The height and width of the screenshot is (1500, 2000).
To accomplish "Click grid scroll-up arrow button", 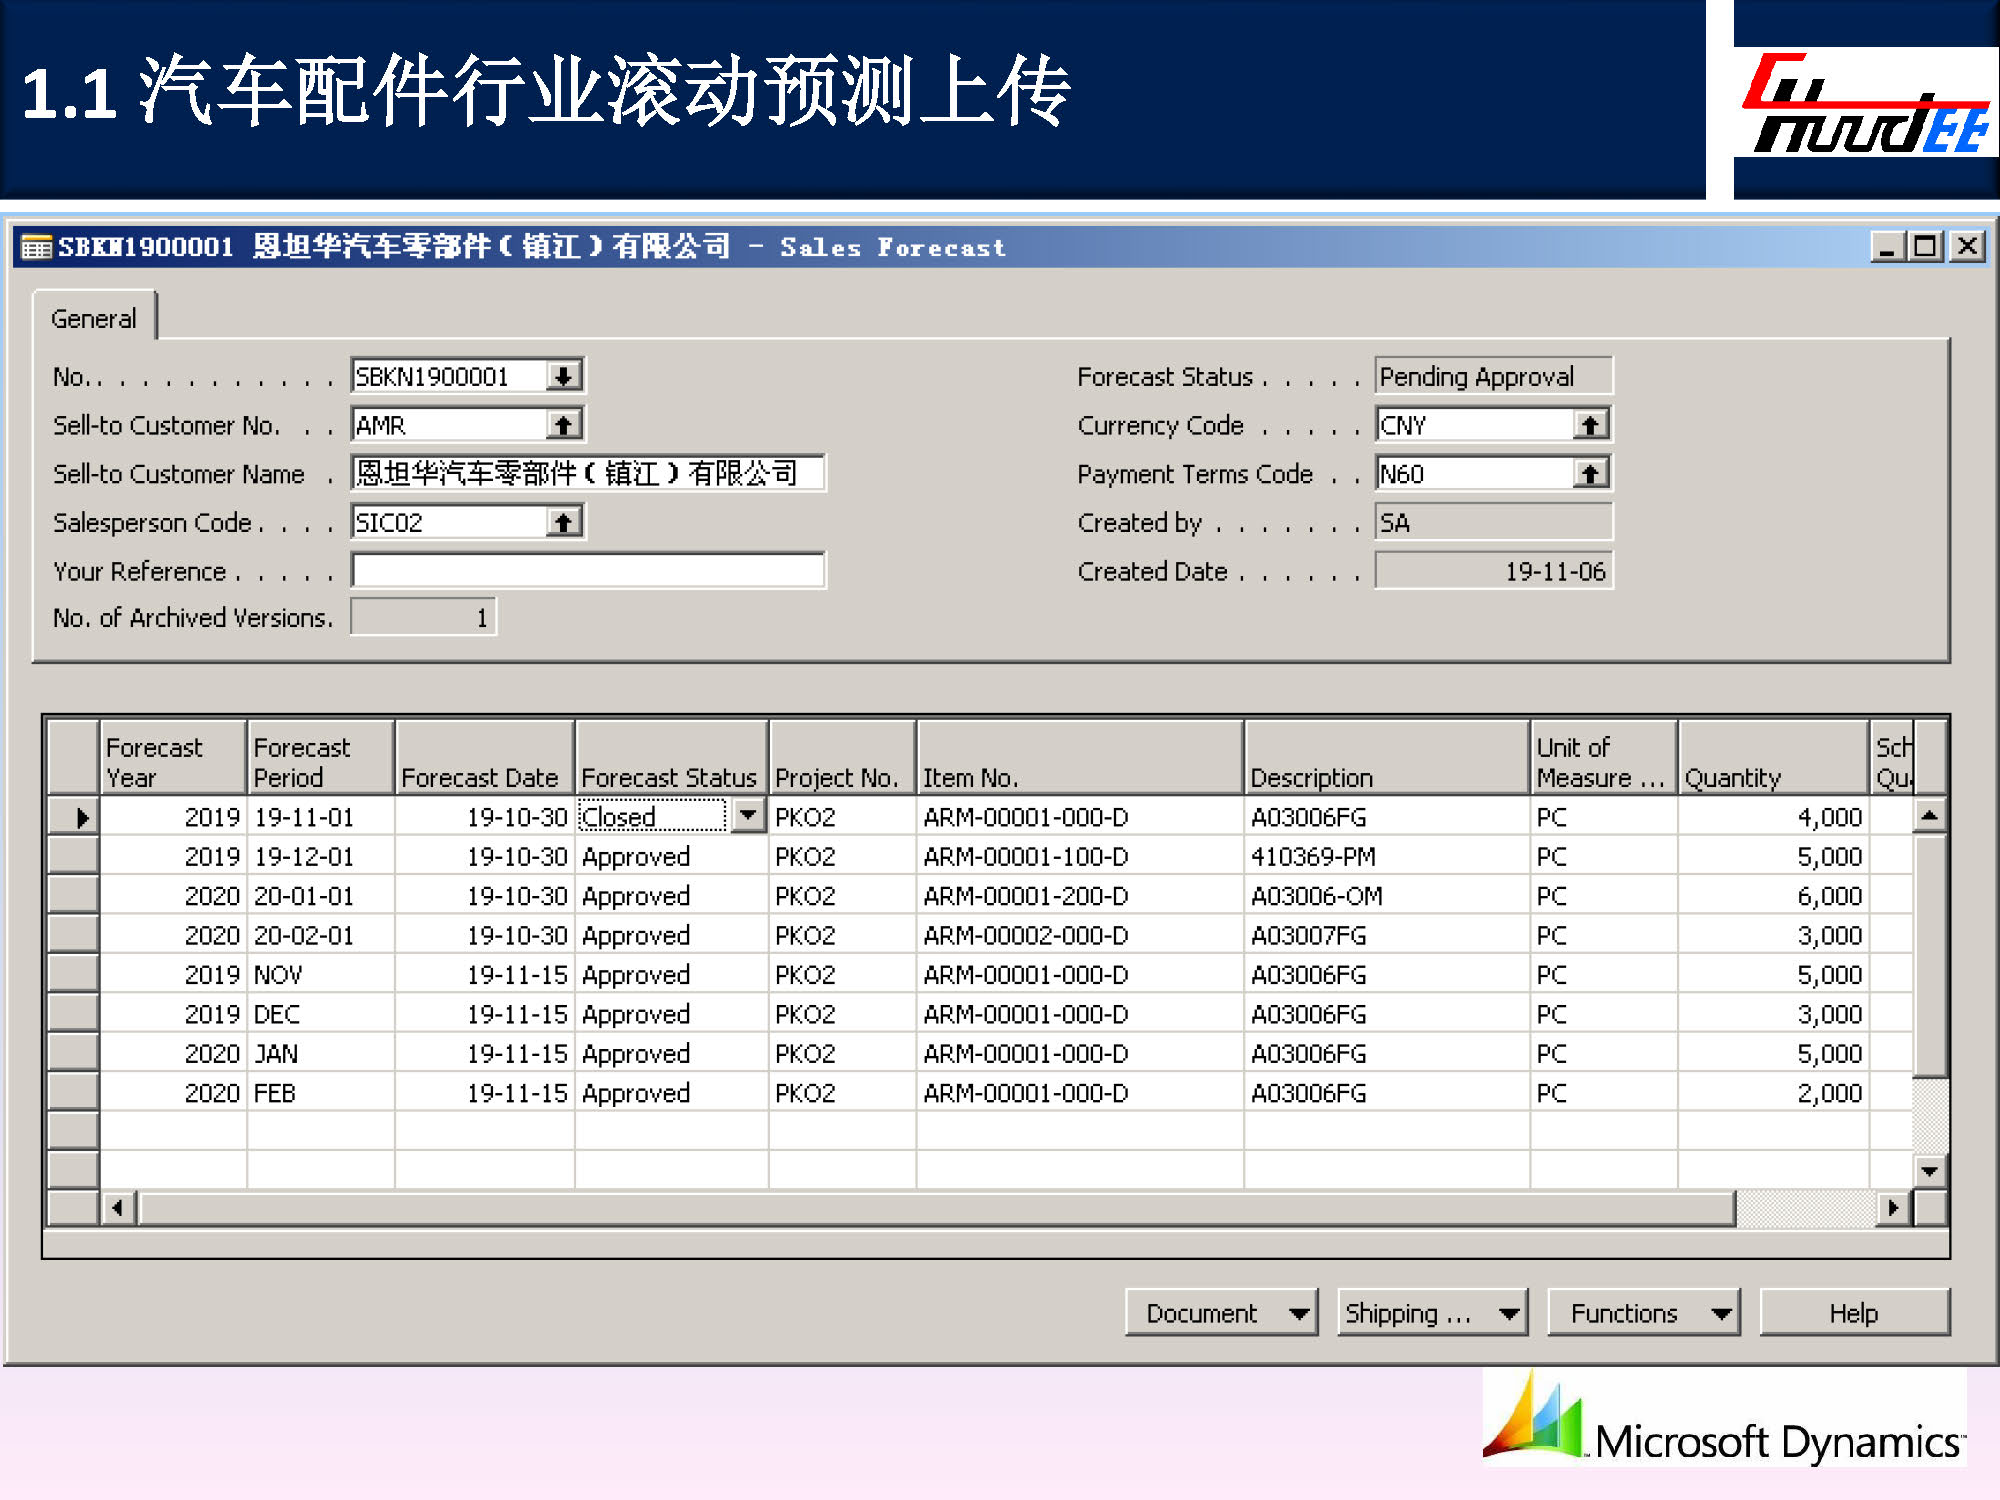I will (x=1929, y=816).
